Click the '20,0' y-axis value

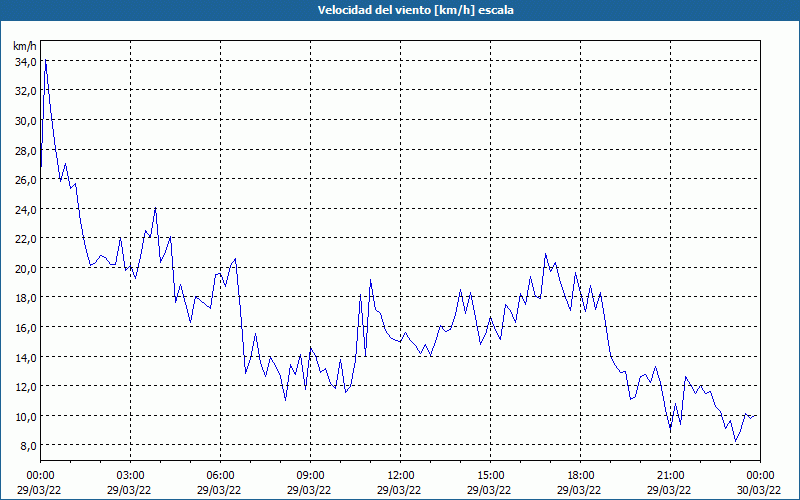click(x=26, y=268)
